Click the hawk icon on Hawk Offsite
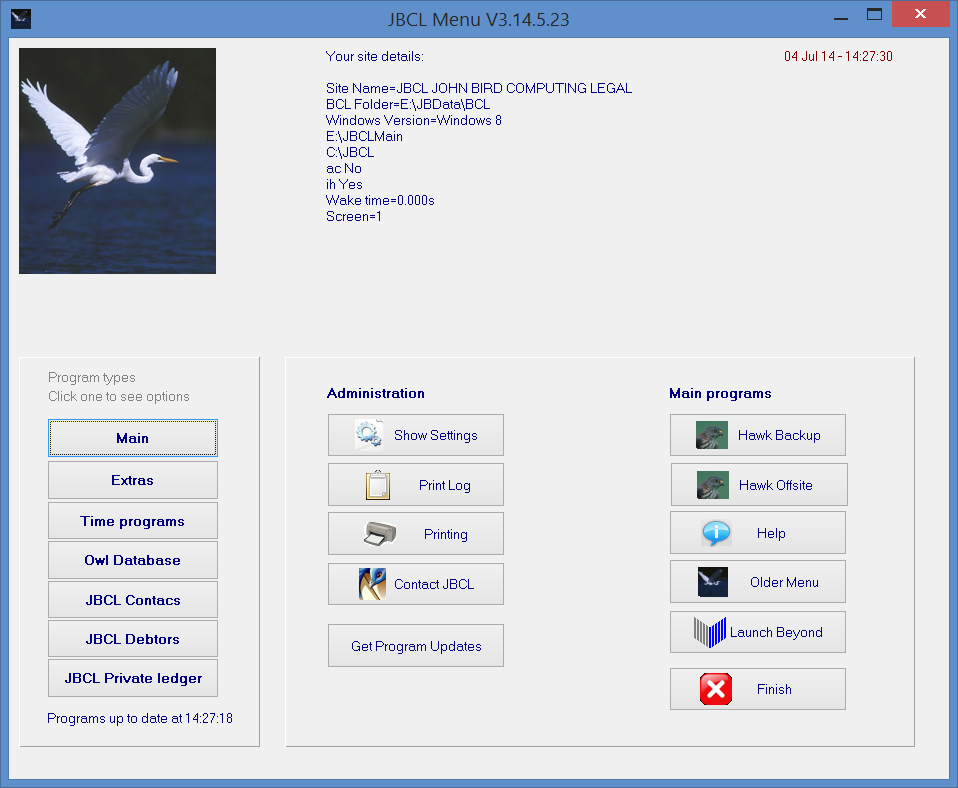This screenshot has width=958, height=788. click(713, 485)
